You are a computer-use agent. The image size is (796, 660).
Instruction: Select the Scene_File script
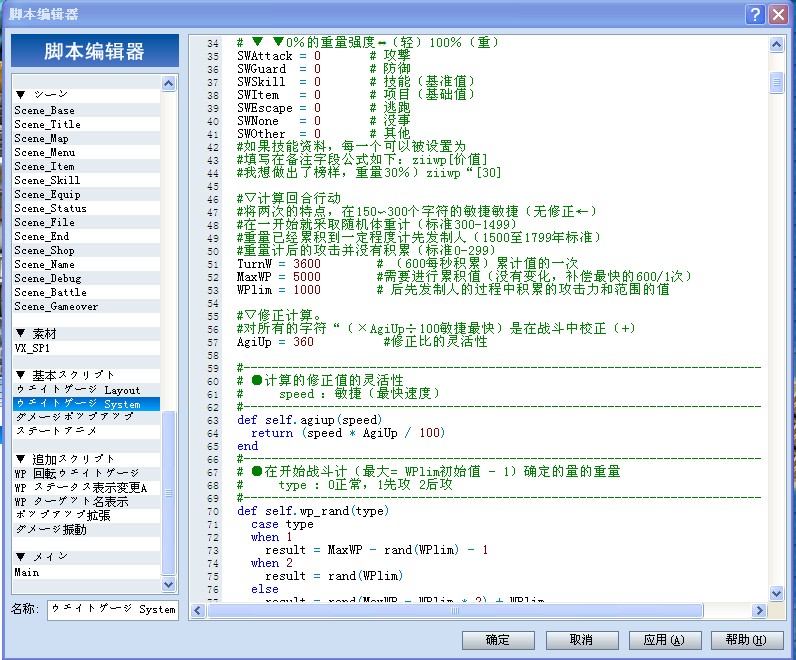[87, 222]
